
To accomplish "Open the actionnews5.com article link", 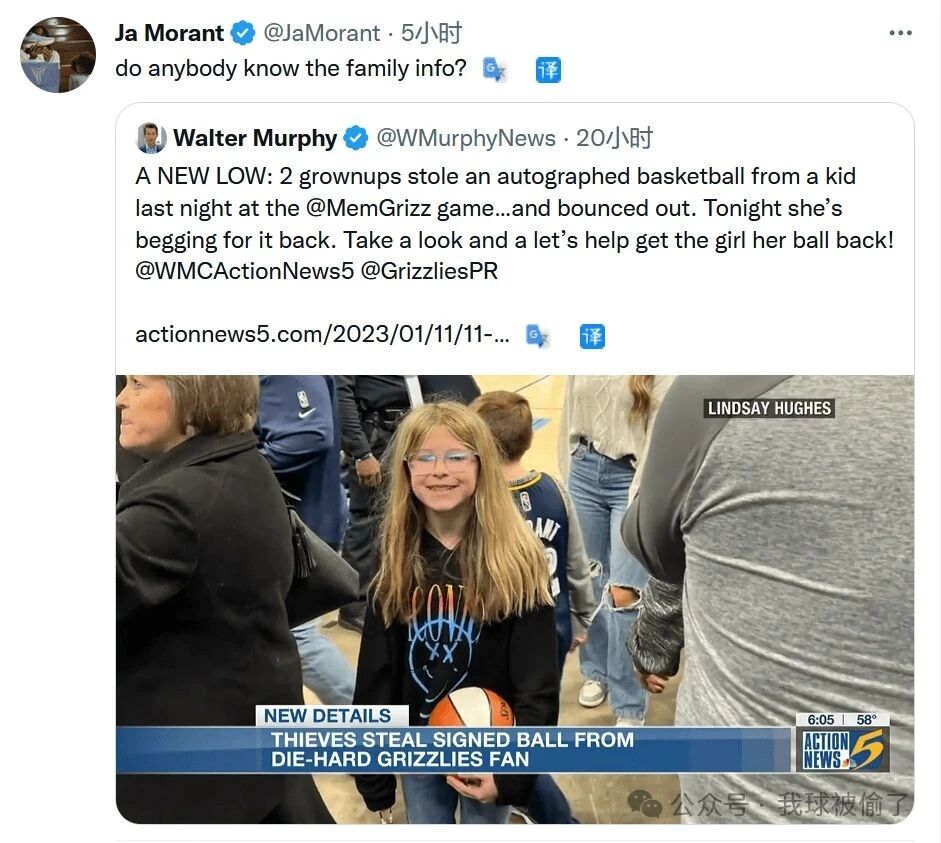I will (x=322, y=334).
